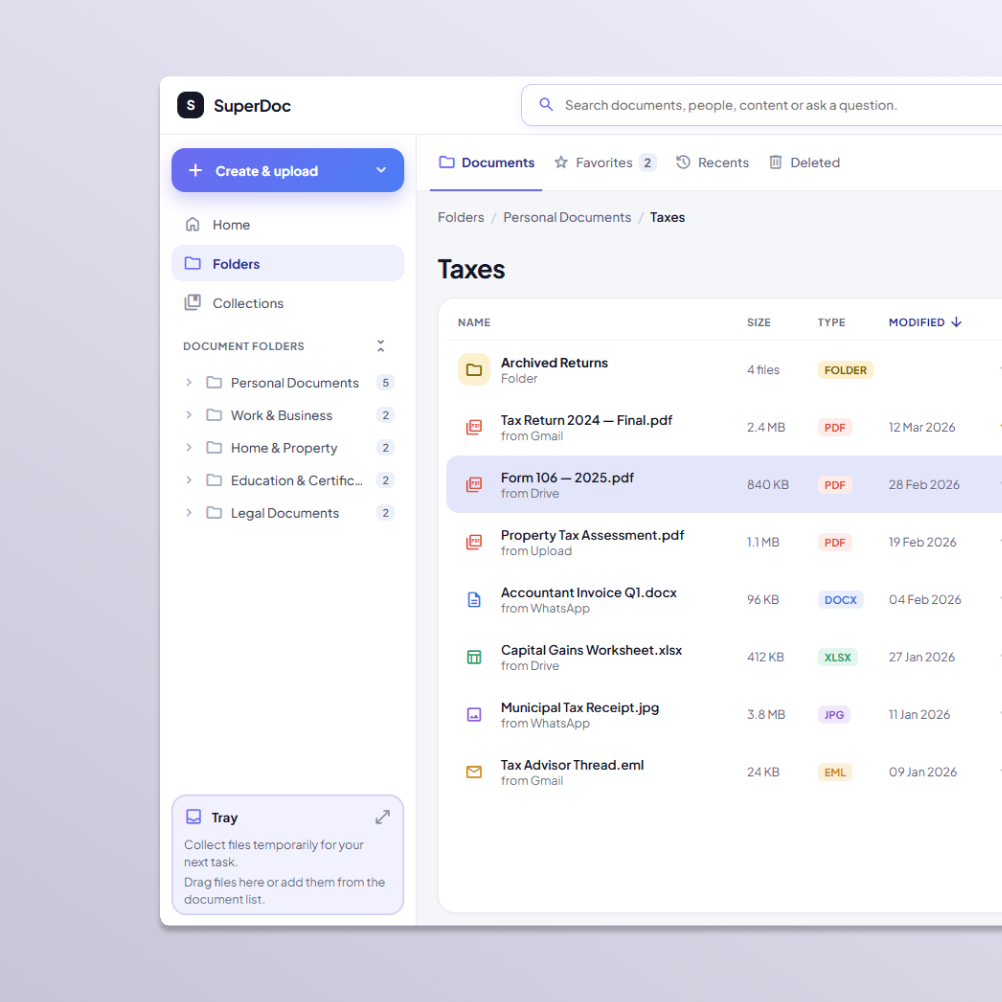
Task: Open Collections in the sidebar
Action: pyautogui.click(x=288, y=303)
